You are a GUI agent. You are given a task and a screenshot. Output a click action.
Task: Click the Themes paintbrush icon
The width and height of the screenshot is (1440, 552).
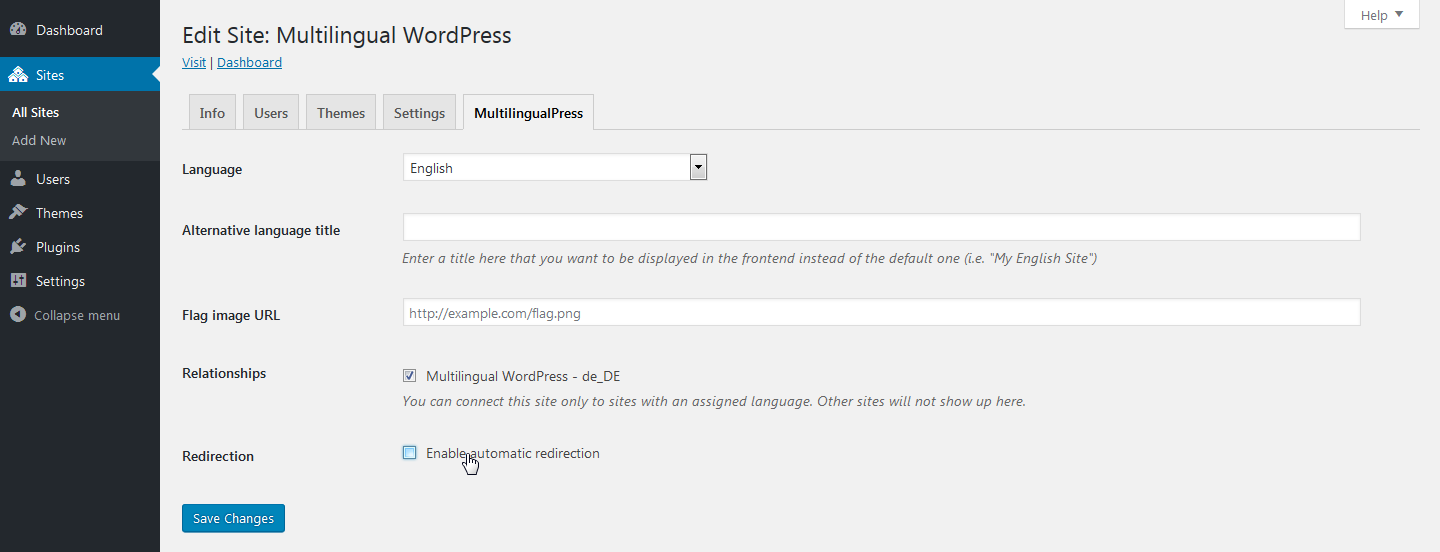point(18,213)
